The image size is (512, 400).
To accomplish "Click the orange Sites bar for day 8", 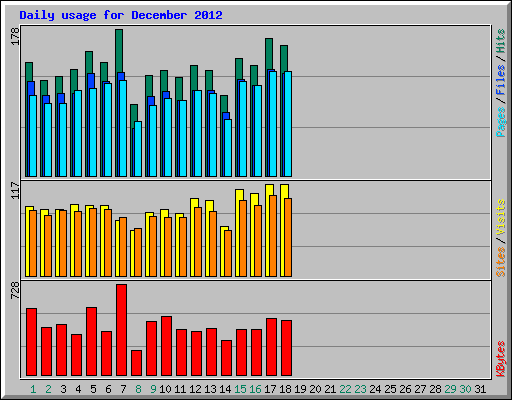I will pos(138,252).
